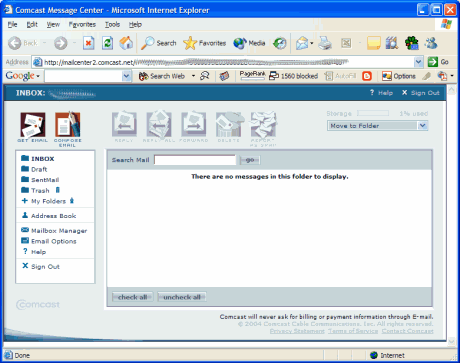Image resolution: width=460 pixels, height=363 pixels.
Task: Click Google toolbar Options
Action: (399, 76)
